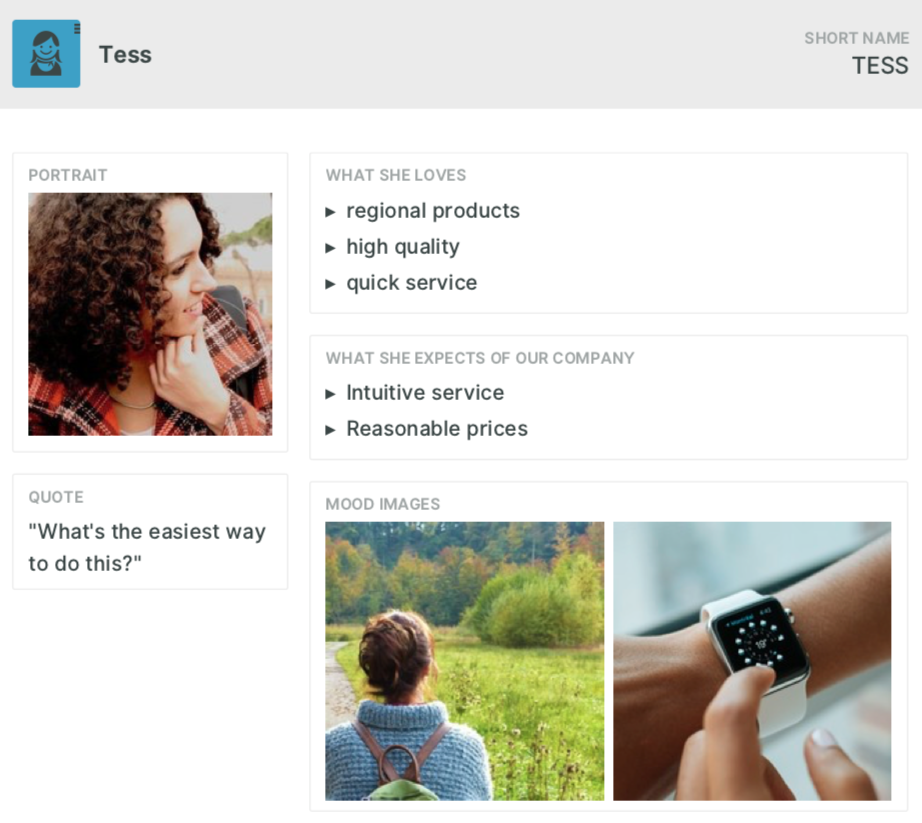The image size is (922, 823).
Task: Click the quote text about easiest way
Action: pos(147,547)
